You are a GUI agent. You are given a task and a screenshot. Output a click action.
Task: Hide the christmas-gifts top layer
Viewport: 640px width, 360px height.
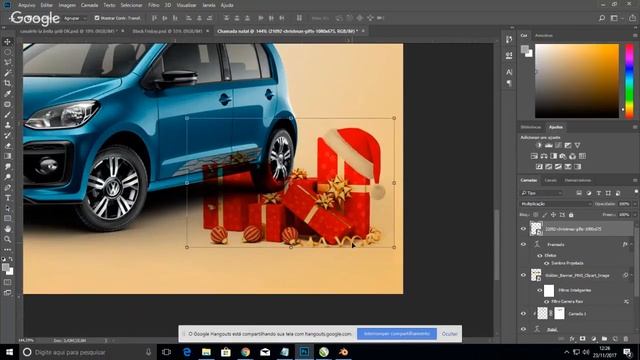[x=523, y=229]
